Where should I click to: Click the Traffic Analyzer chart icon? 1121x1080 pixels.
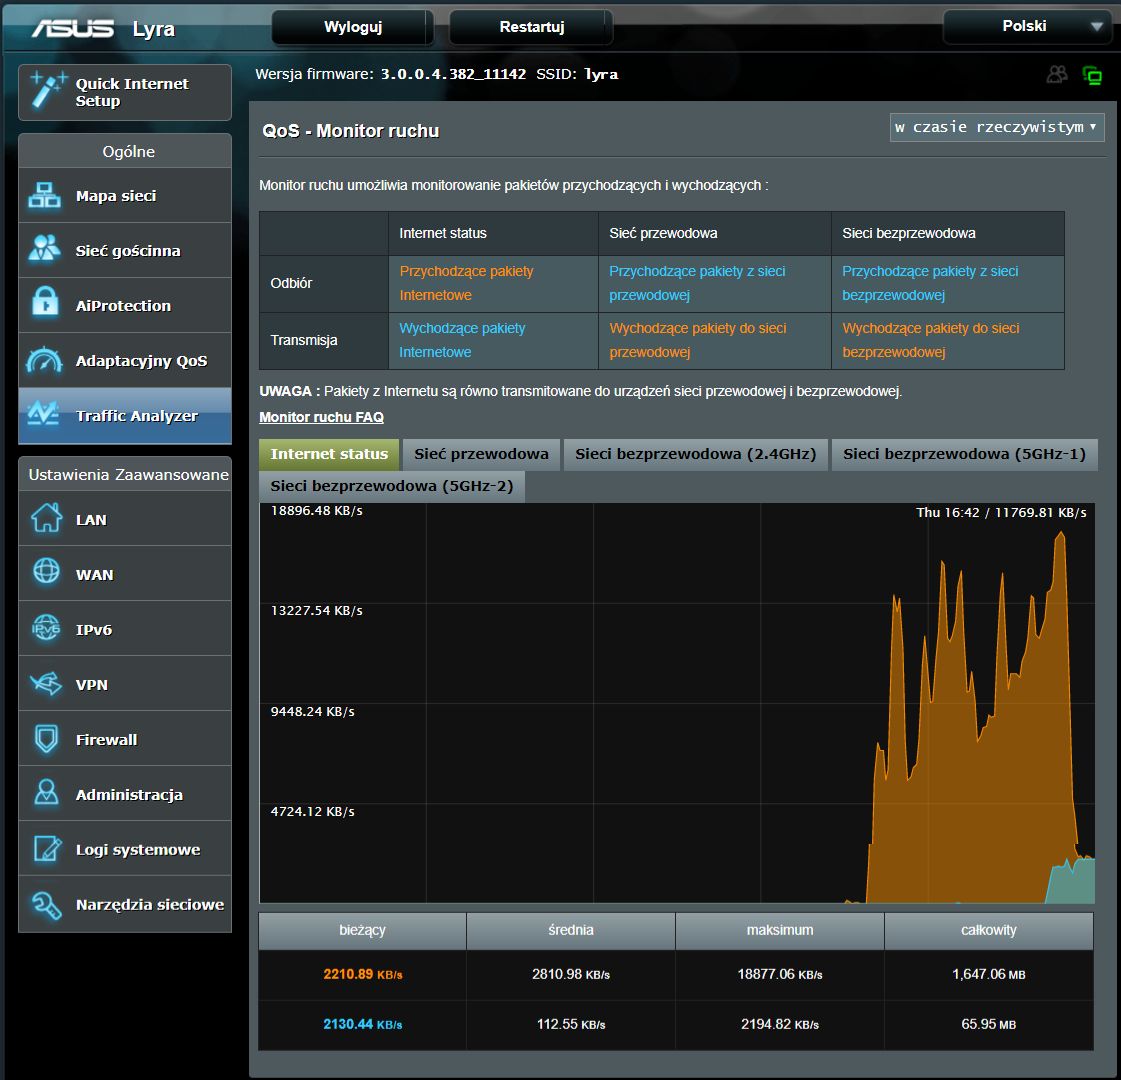pos(43,414)
